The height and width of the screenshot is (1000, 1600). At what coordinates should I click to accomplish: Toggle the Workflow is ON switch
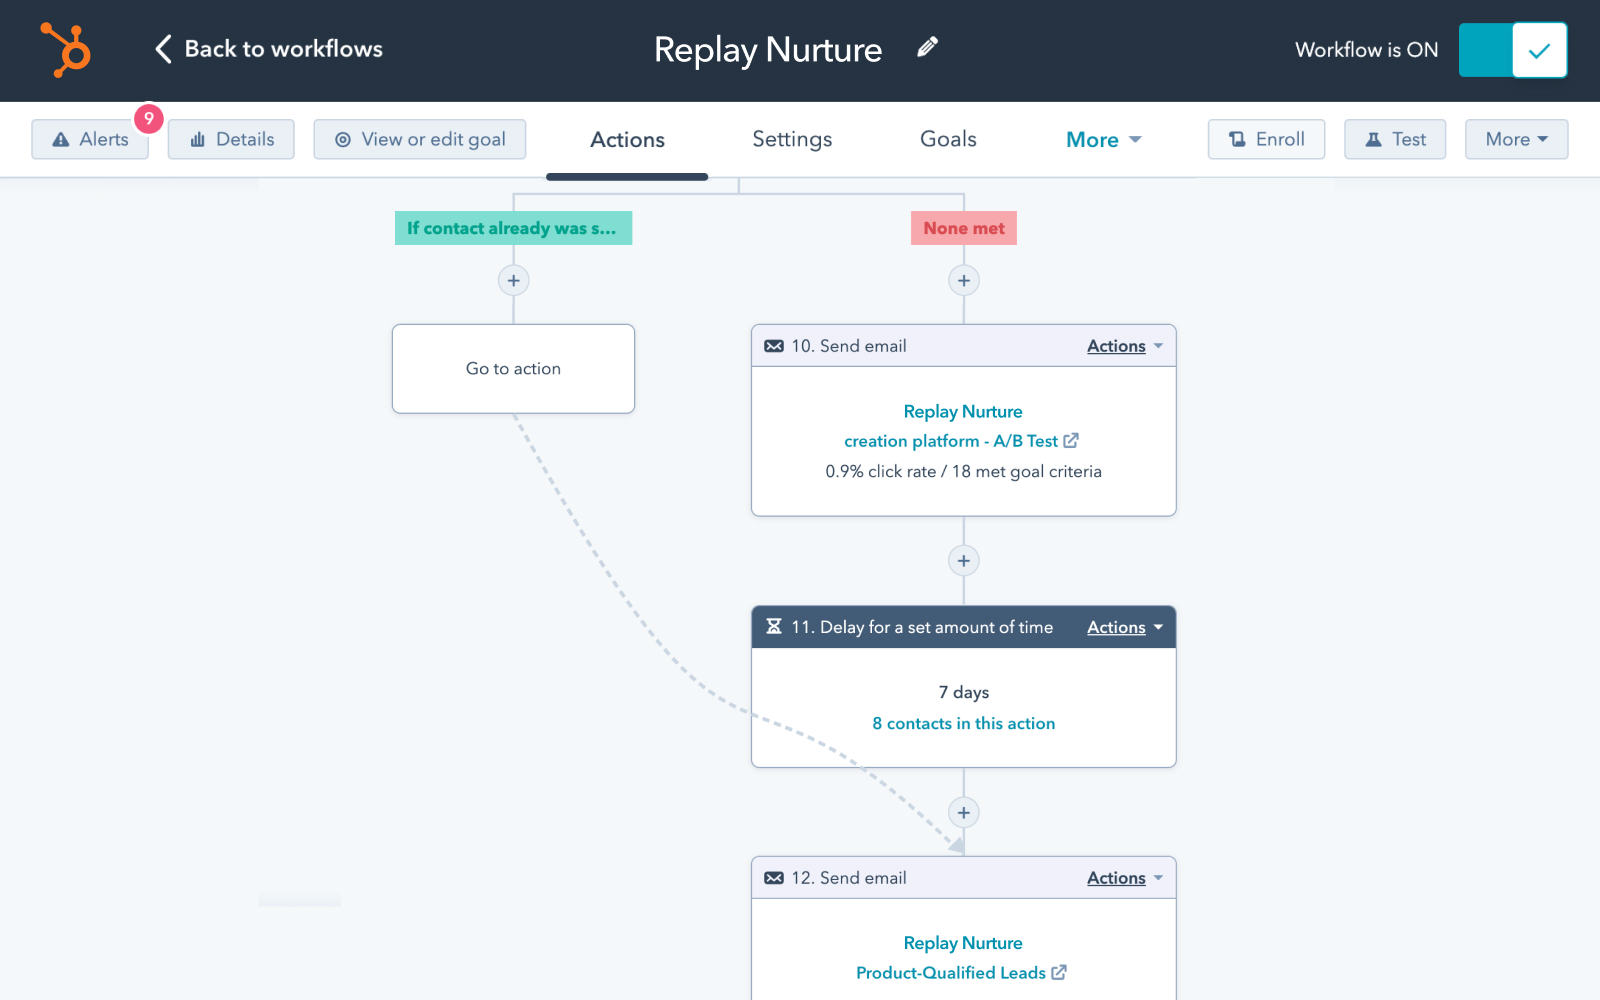[x=1512, y=50]
